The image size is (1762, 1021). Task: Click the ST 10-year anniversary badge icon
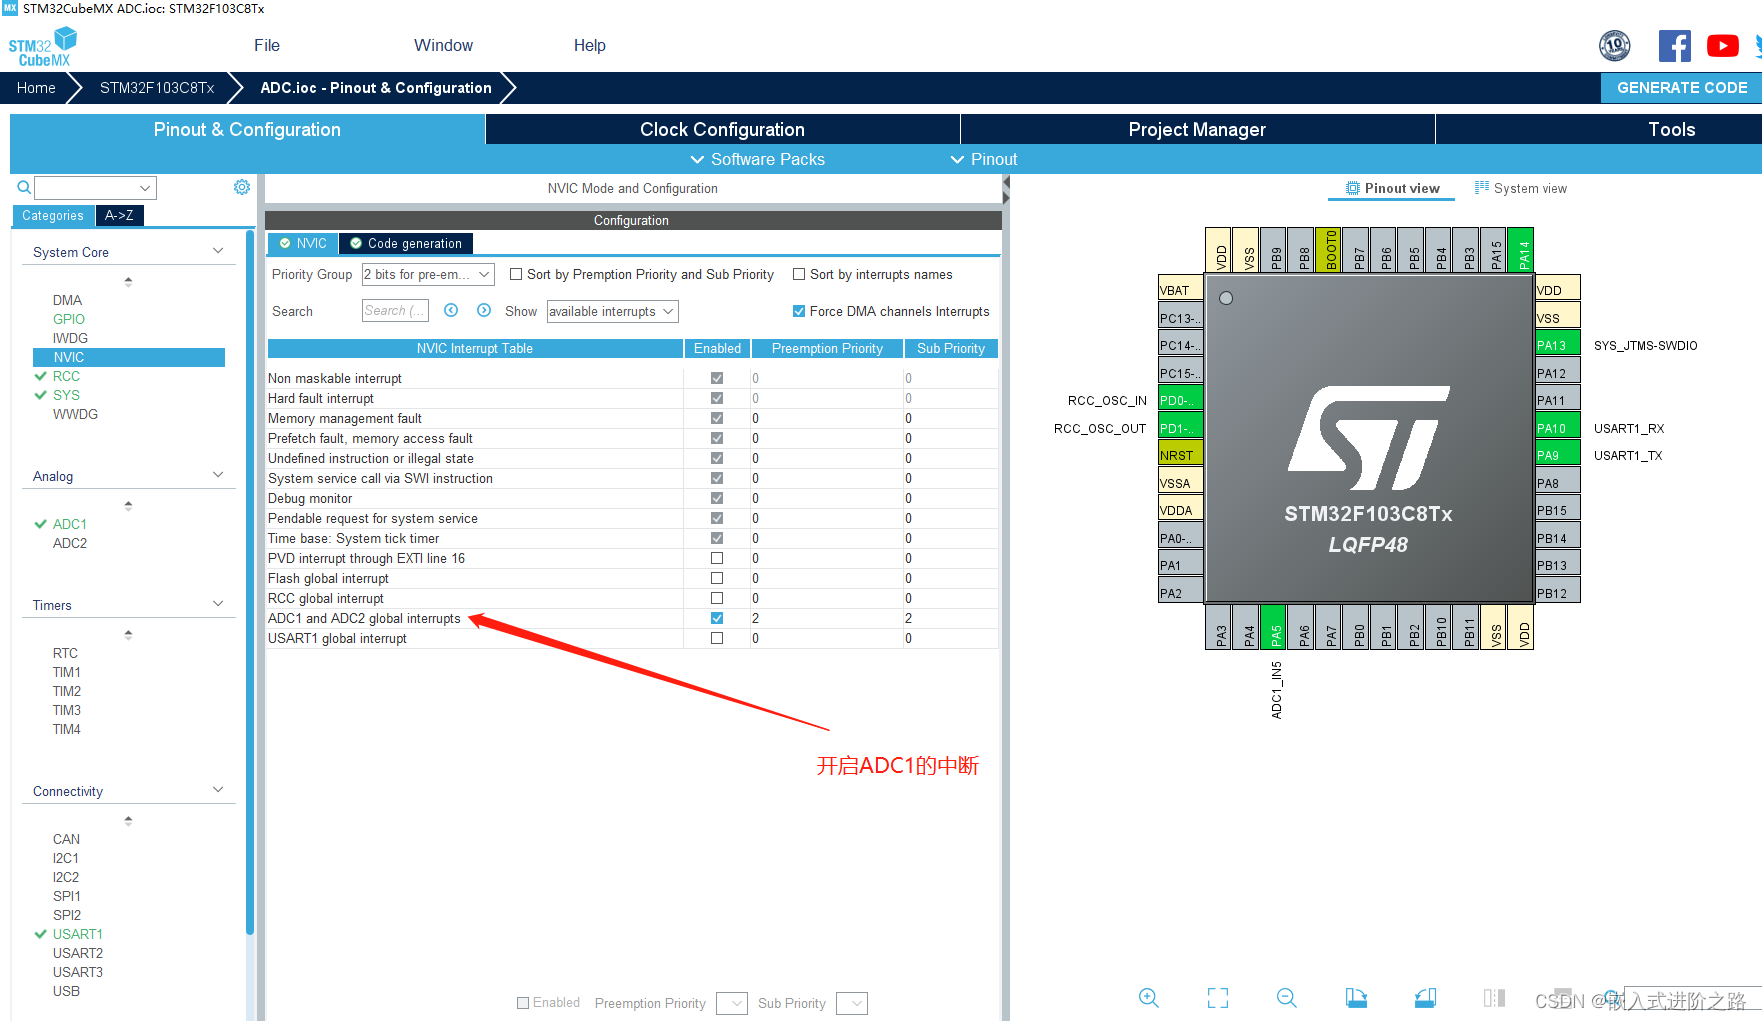1614,45
